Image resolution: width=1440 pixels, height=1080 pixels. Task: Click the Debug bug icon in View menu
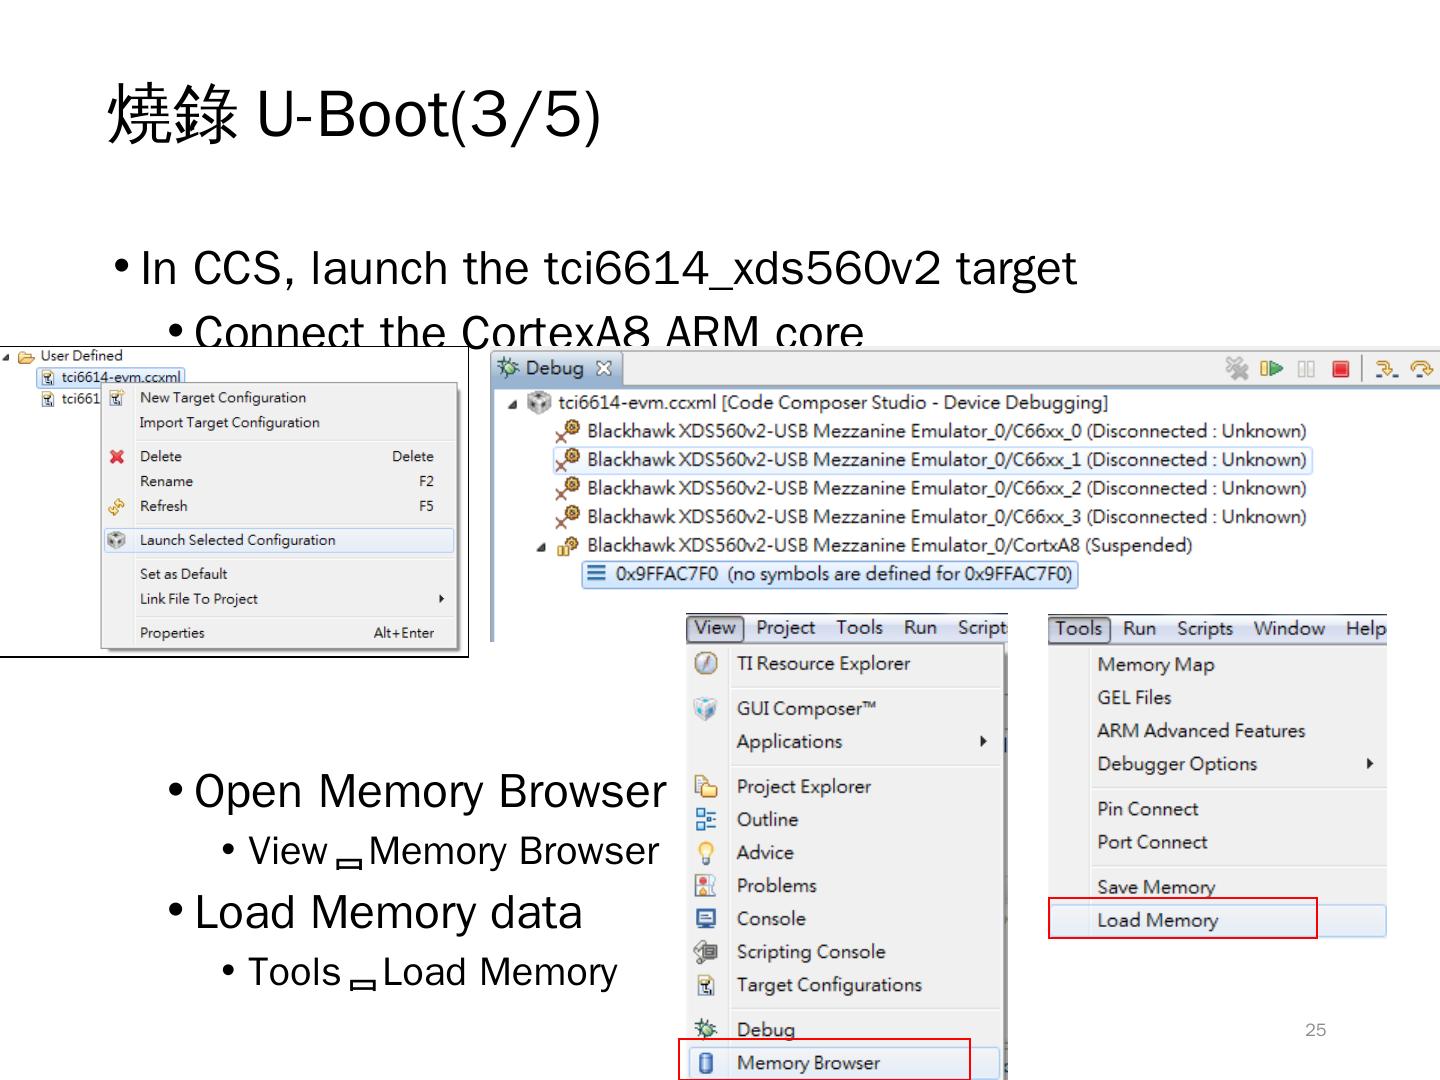706,1029
